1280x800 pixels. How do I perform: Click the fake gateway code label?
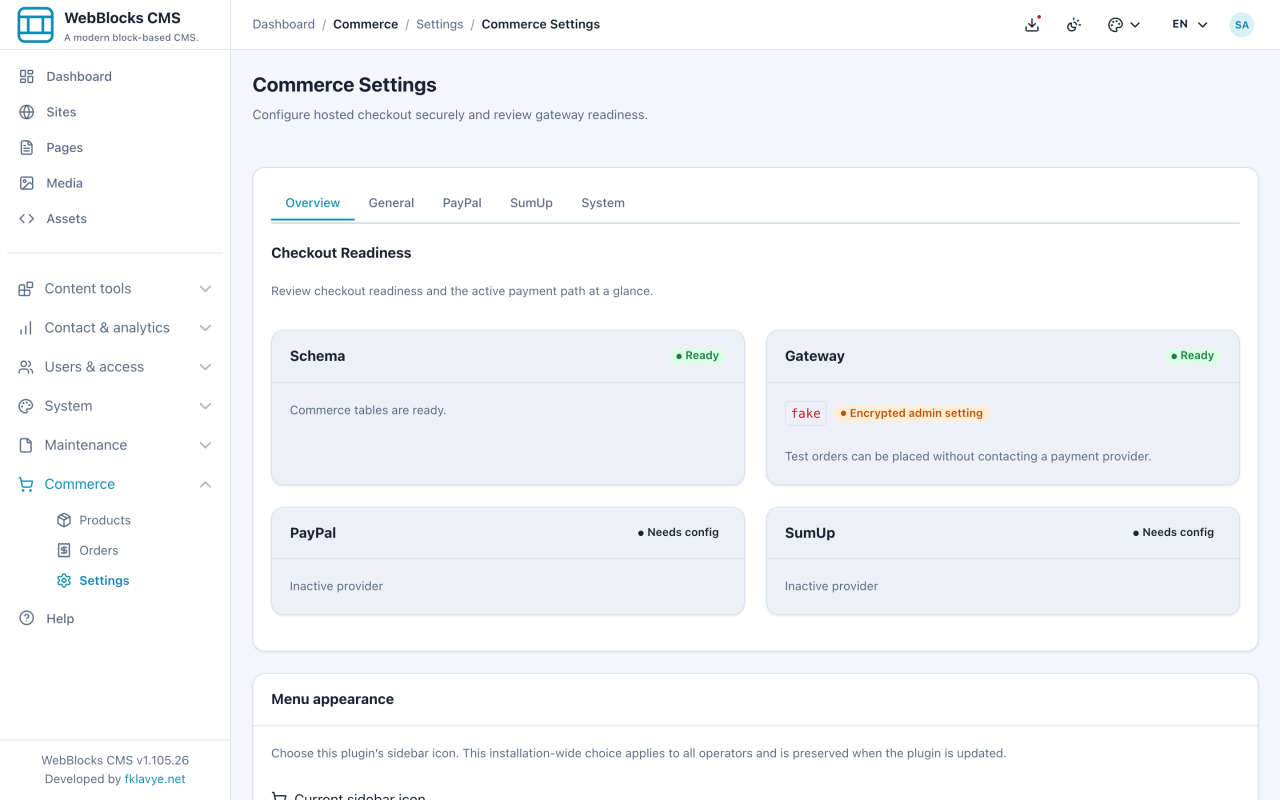point(806,413)
